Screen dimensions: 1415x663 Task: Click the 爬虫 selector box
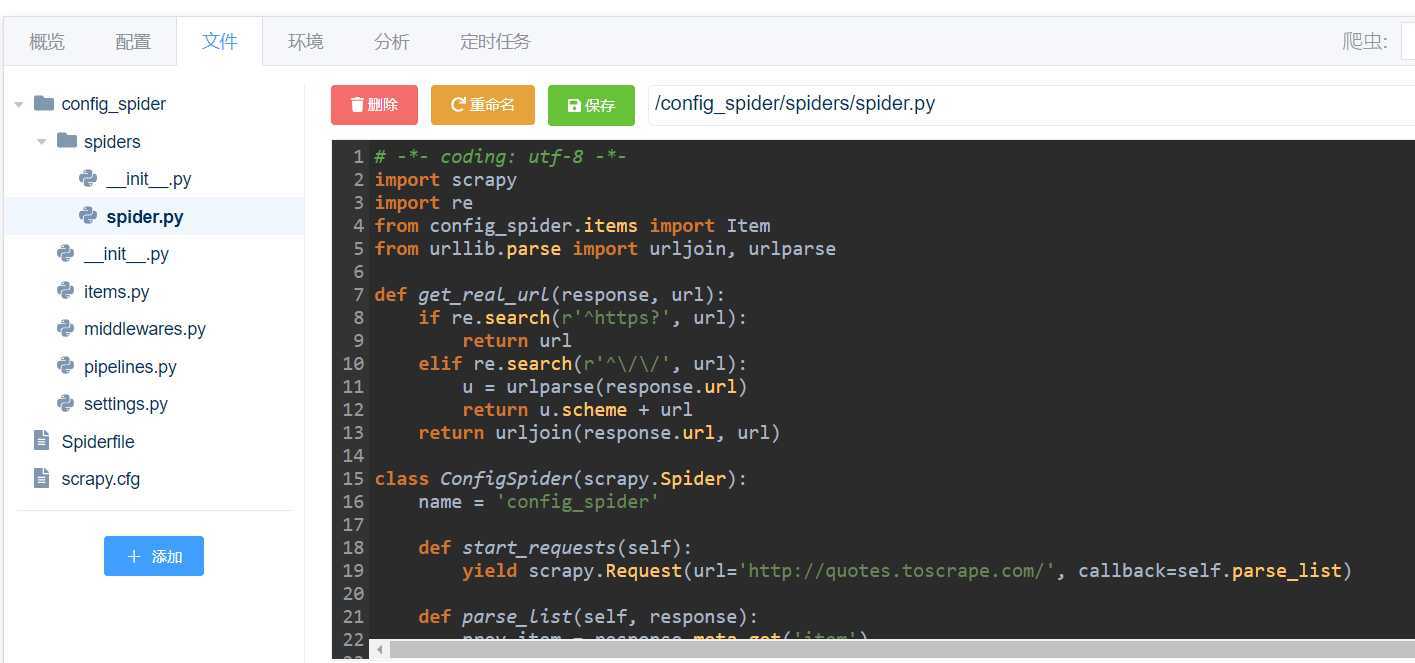[x=1408, y=42]
